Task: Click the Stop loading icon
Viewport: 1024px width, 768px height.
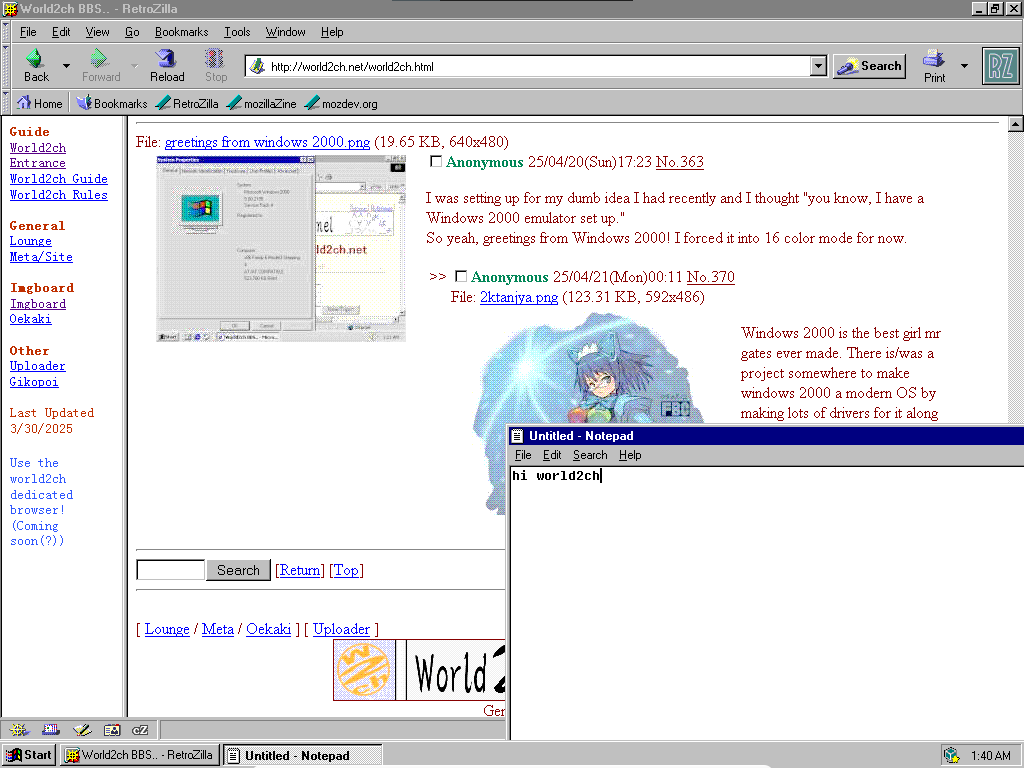Action: click(215, 59)
